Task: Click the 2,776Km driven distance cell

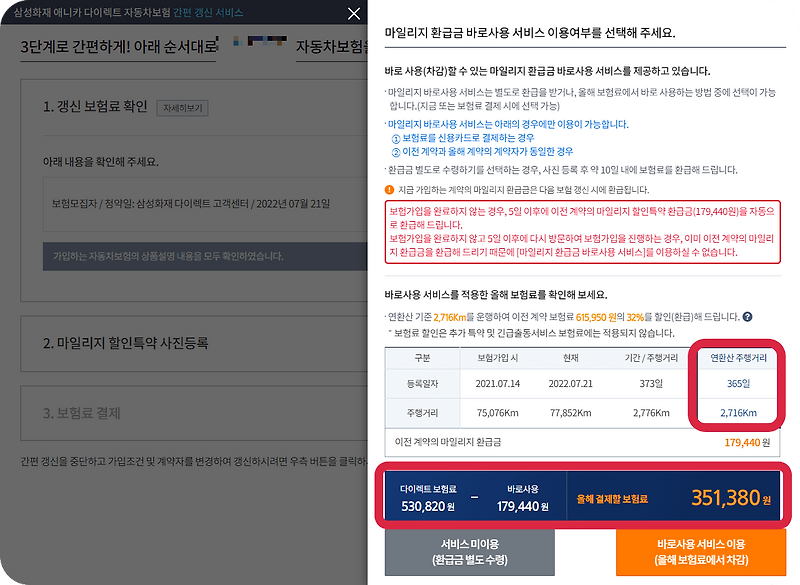Action: click(x=651, y=413)
